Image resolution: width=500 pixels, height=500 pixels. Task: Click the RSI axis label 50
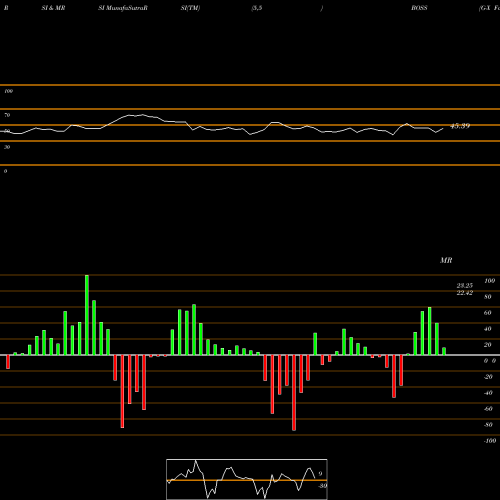[x=7, y=131]
